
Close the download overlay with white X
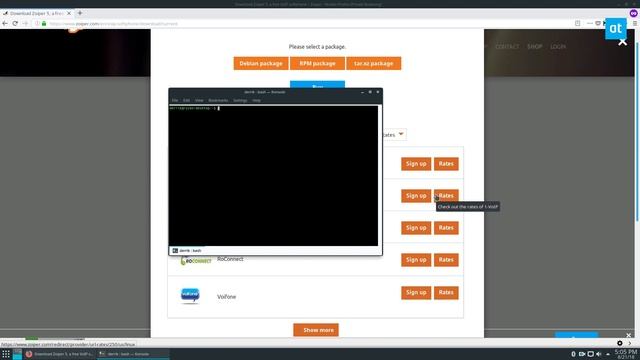click(x=622, y=42)
